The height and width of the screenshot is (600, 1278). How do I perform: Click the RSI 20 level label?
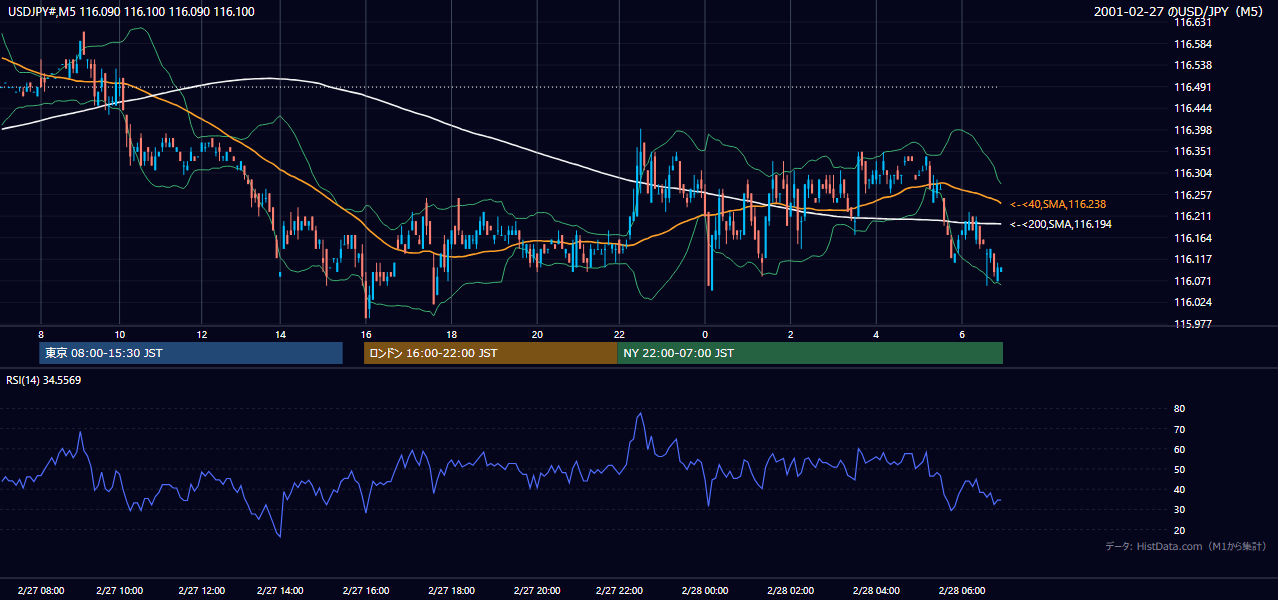[1179, 530]
